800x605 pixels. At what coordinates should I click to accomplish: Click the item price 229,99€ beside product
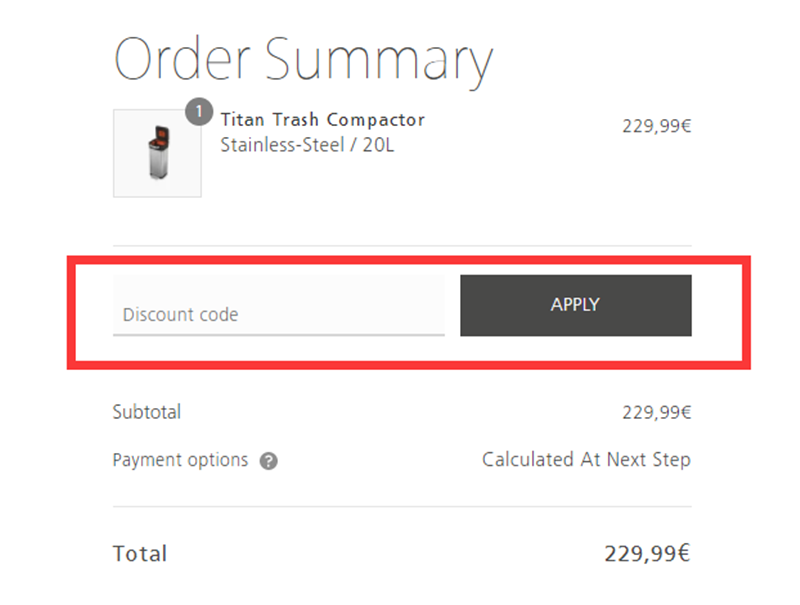(x=657, y=125)
